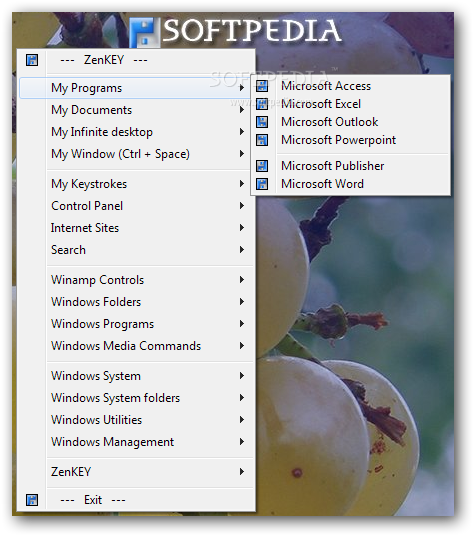Click the Softpedia floppy disk logo
The image size is (474, 536).
tap(145, 32)
